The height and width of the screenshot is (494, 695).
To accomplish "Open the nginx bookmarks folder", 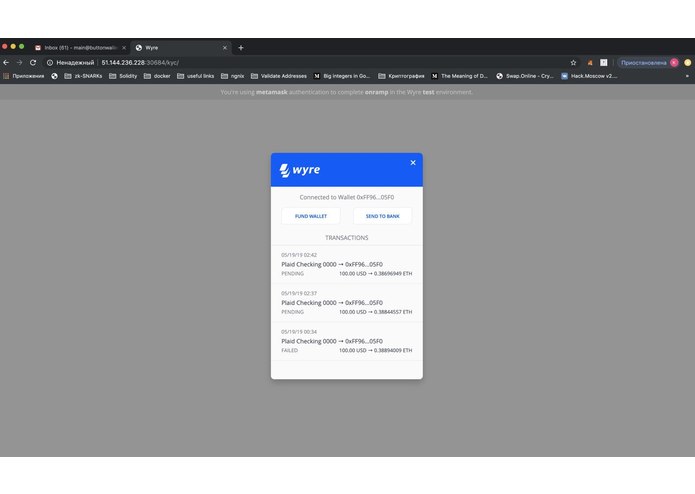I will [x=233, y=76].
